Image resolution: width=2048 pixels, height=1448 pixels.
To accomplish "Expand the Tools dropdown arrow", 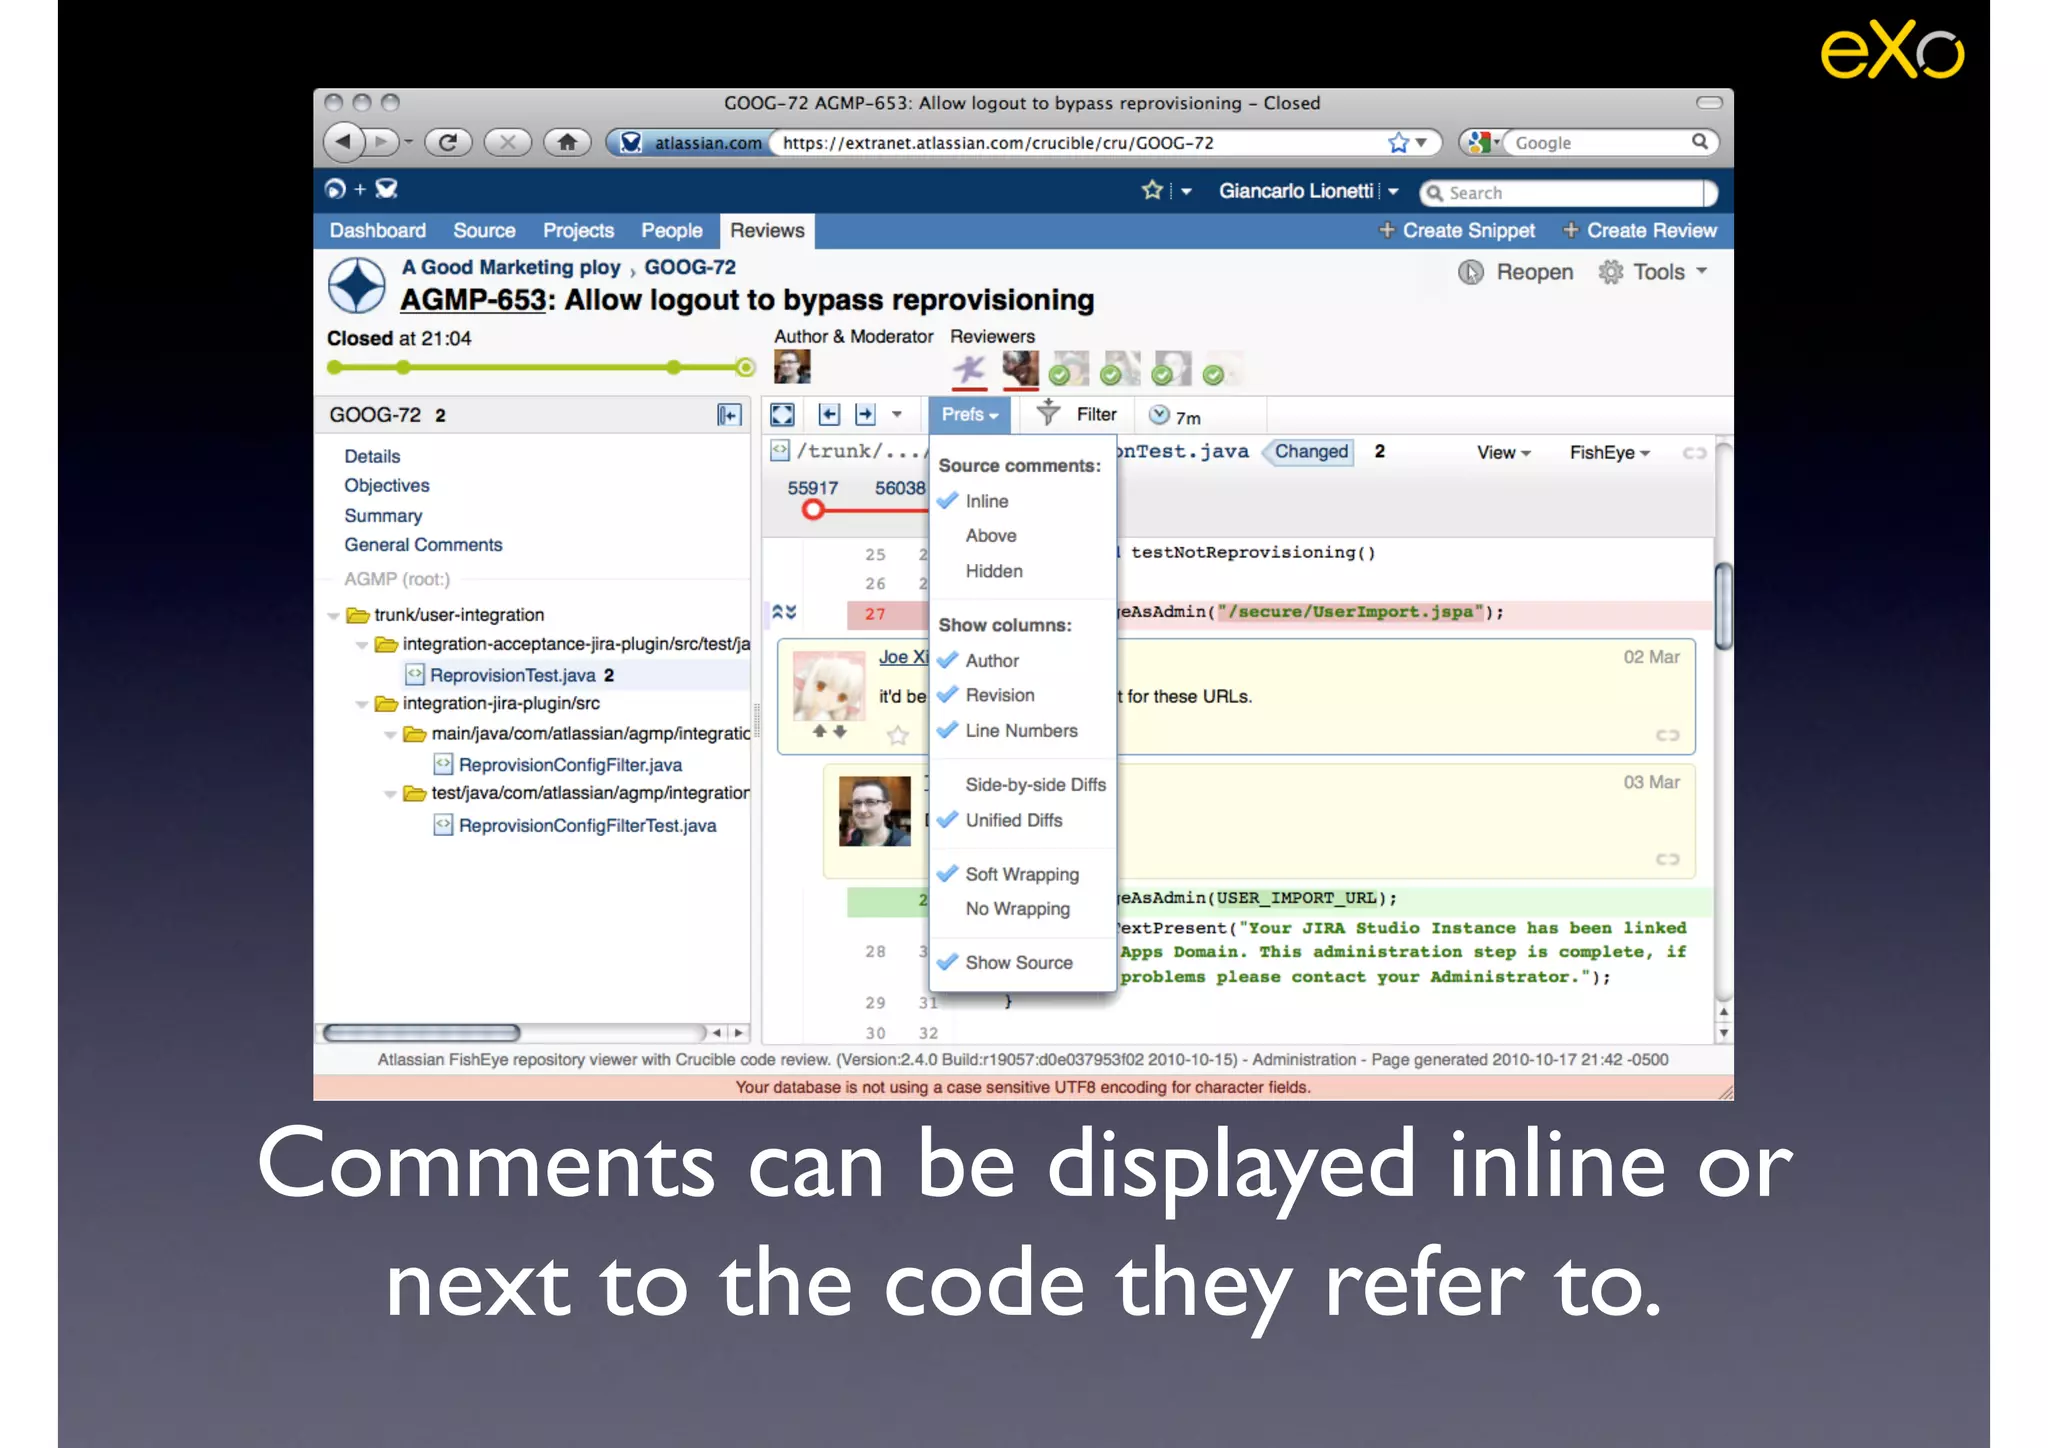I will coord(1701,271).
